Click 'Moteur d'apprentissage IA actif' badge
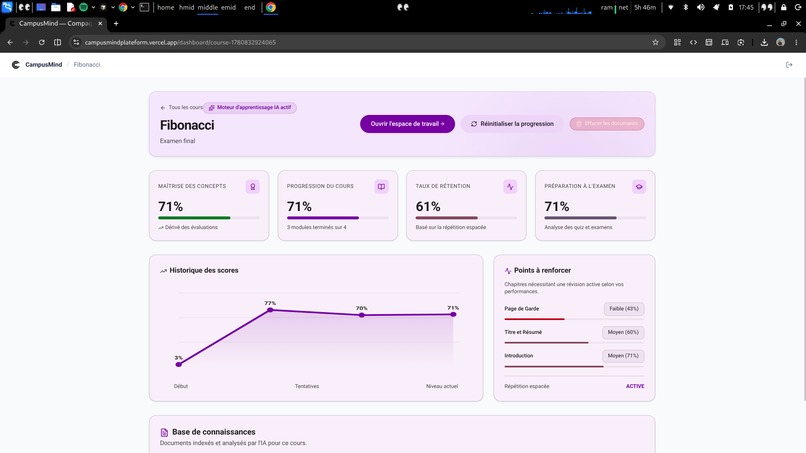This screenshot has width=806, height=453. click(x=250, y=107)
